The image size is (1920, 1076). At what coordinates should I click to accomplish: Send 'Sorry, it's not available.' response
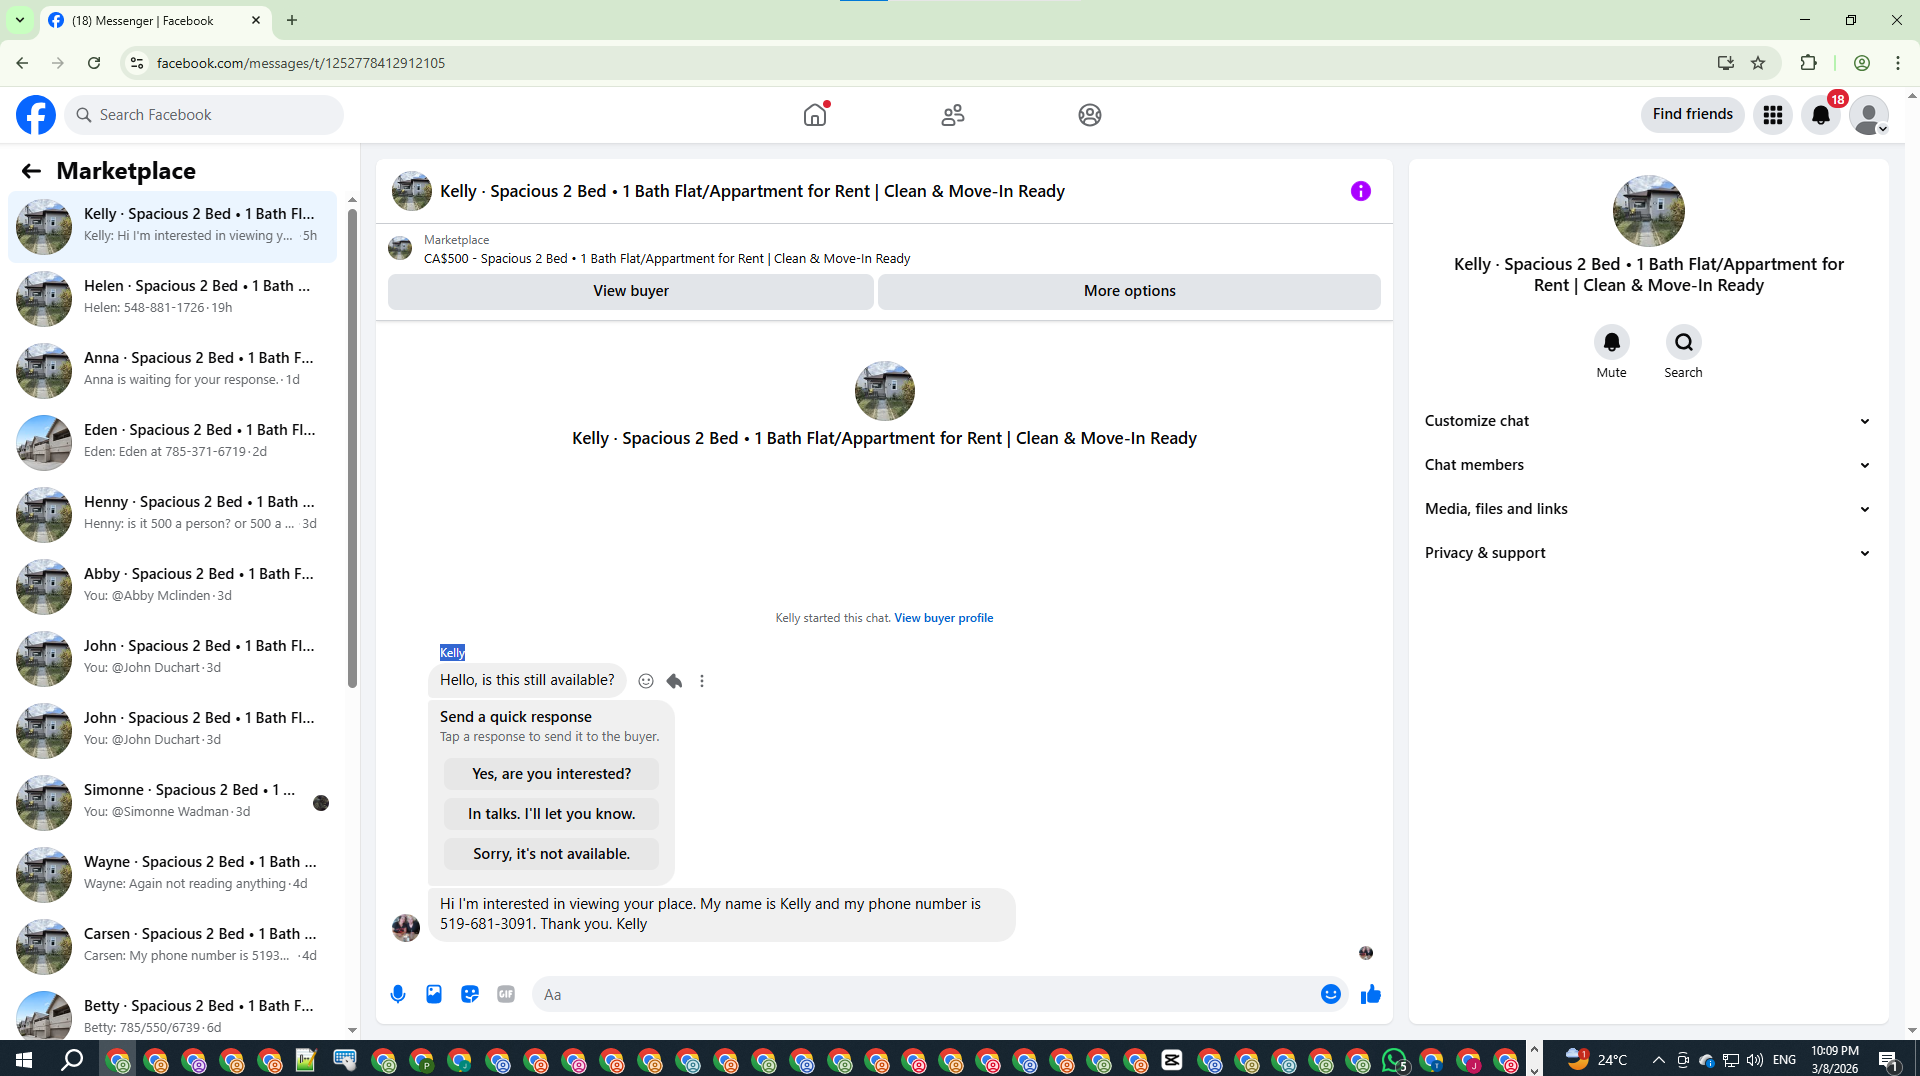pyautogui.click(x=551, y=854)
